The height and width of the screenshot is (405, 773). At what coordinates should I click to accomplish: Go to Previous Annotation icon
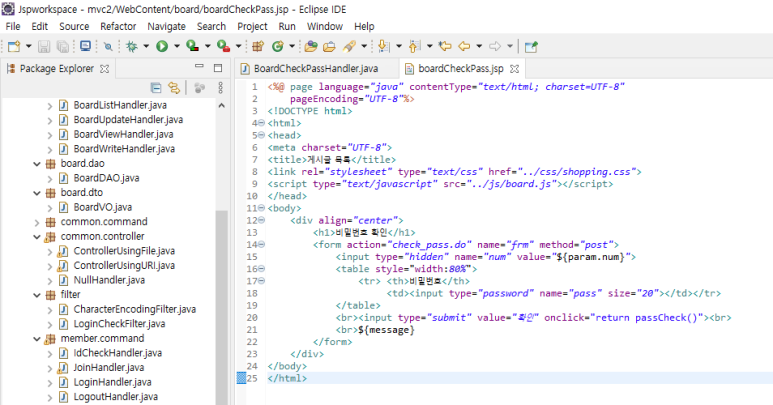pyautogui.click(x=415, y=46)
